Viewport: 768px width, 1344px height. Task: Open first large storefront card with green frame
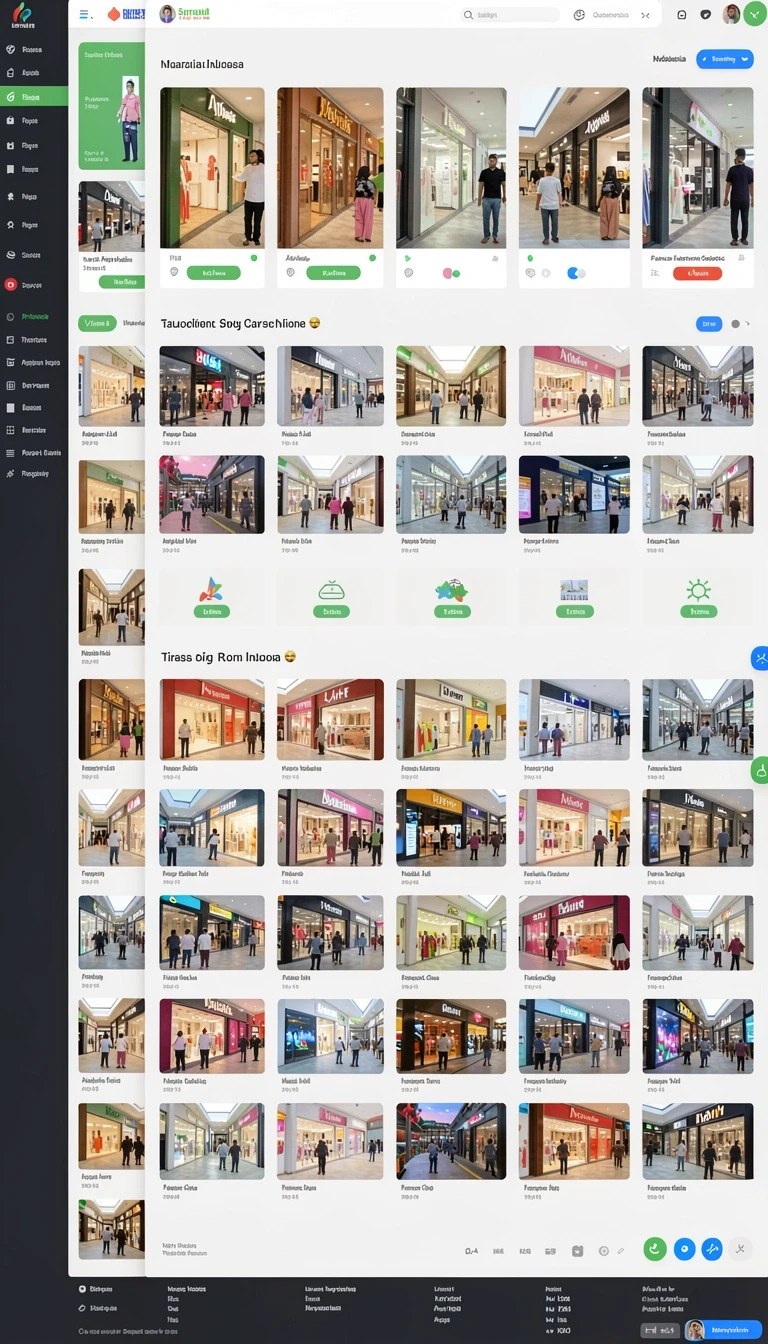(212, 168)
